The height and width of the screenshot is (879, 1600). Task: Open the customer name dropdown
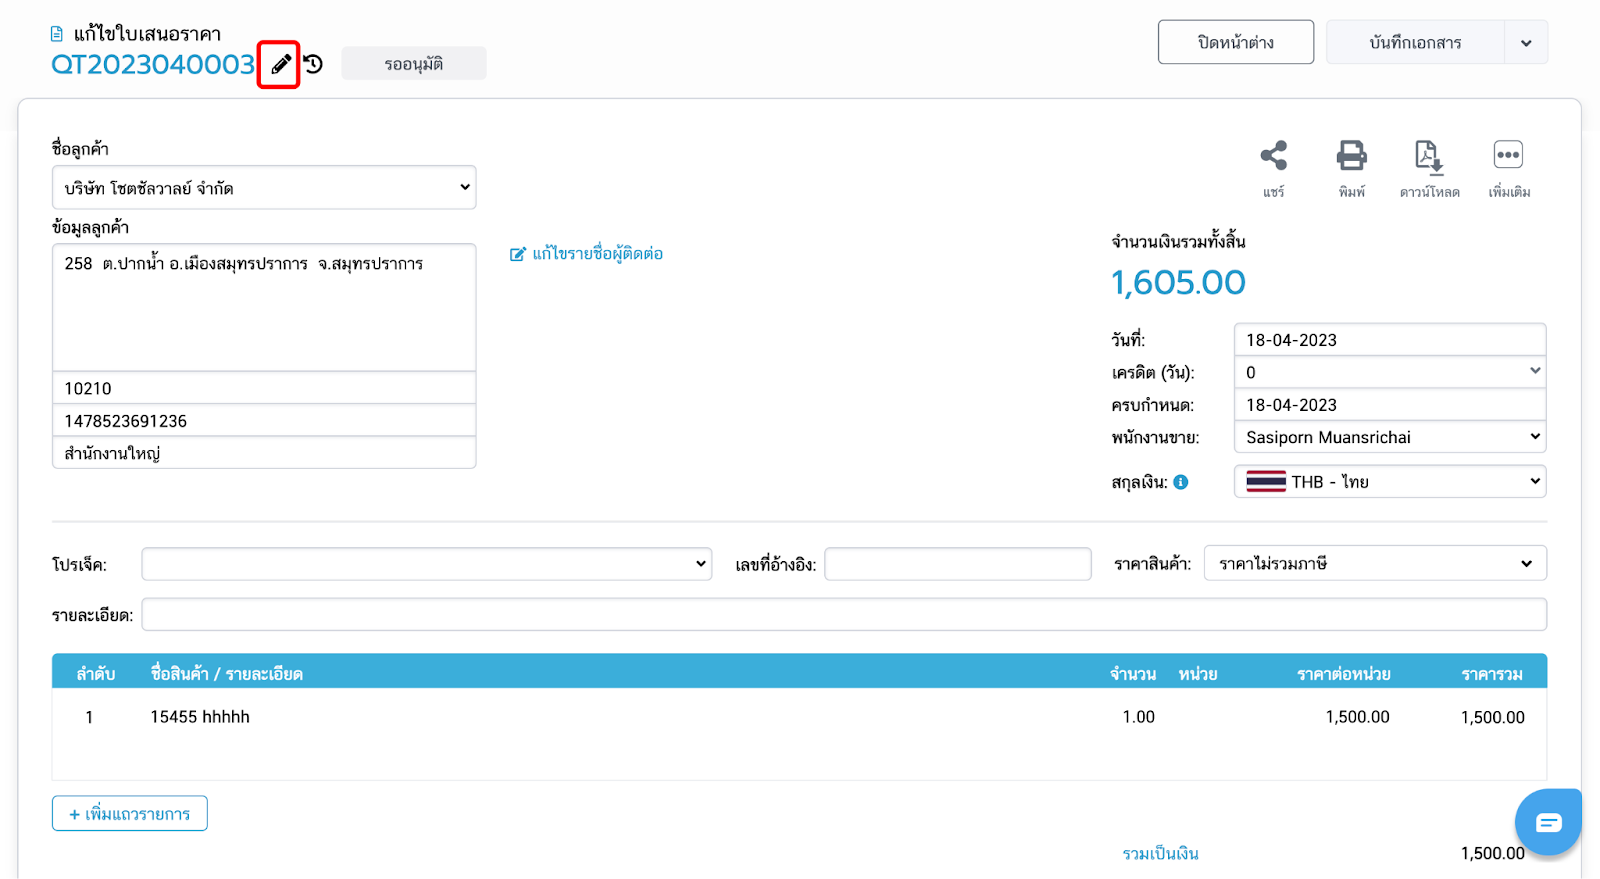click(x=264, y=188)
